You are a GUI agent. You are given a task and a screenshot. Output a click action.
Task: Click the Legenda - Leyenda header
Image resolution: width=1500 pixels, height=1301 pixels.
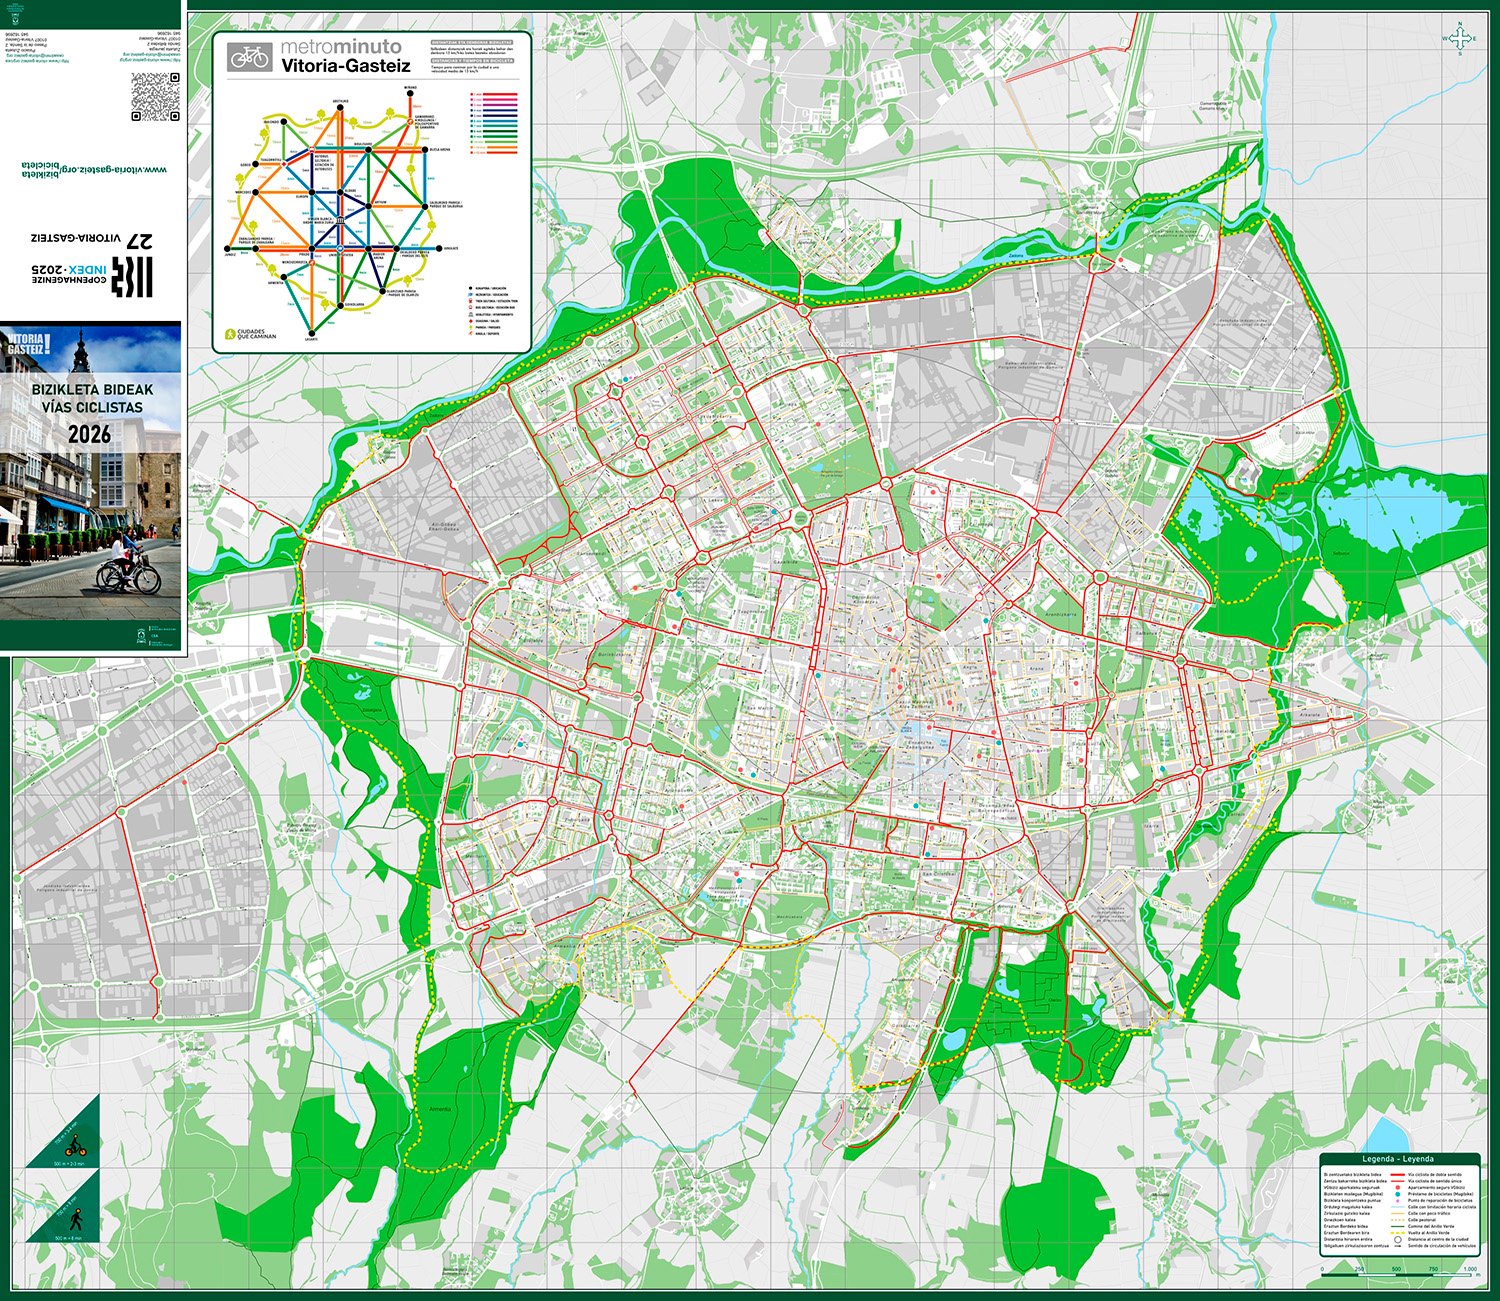click(1398, 1159)
